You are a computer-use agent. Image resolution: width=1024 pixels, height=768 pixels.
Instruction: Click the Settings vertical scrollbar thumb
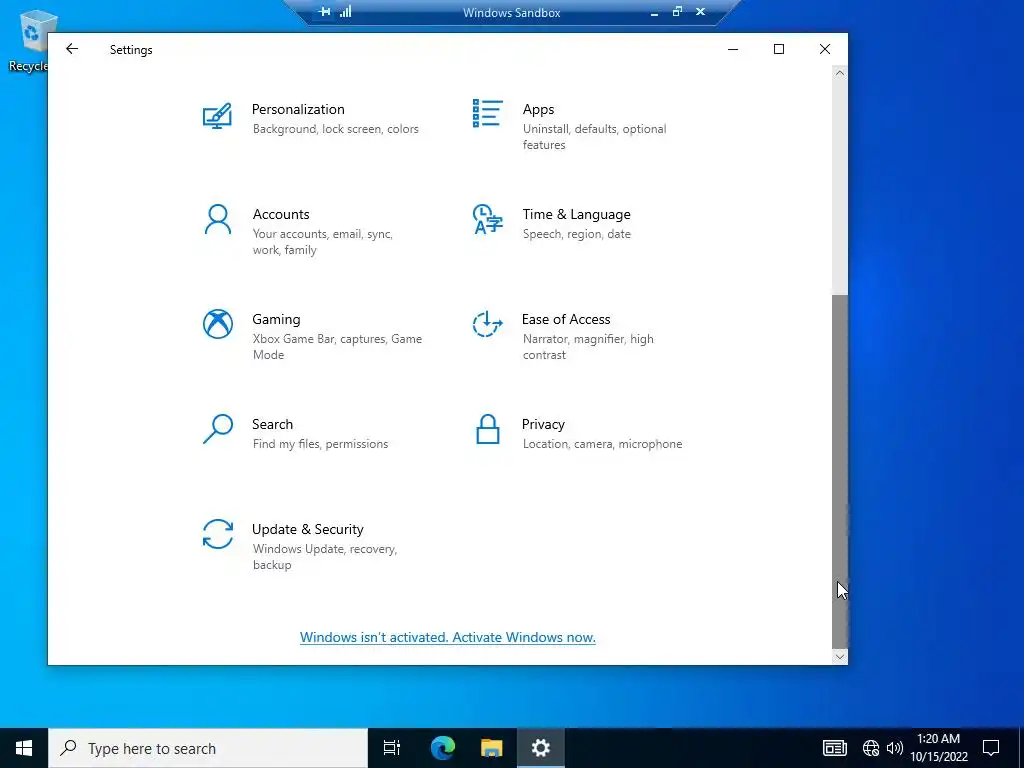[x=840, y=470]
